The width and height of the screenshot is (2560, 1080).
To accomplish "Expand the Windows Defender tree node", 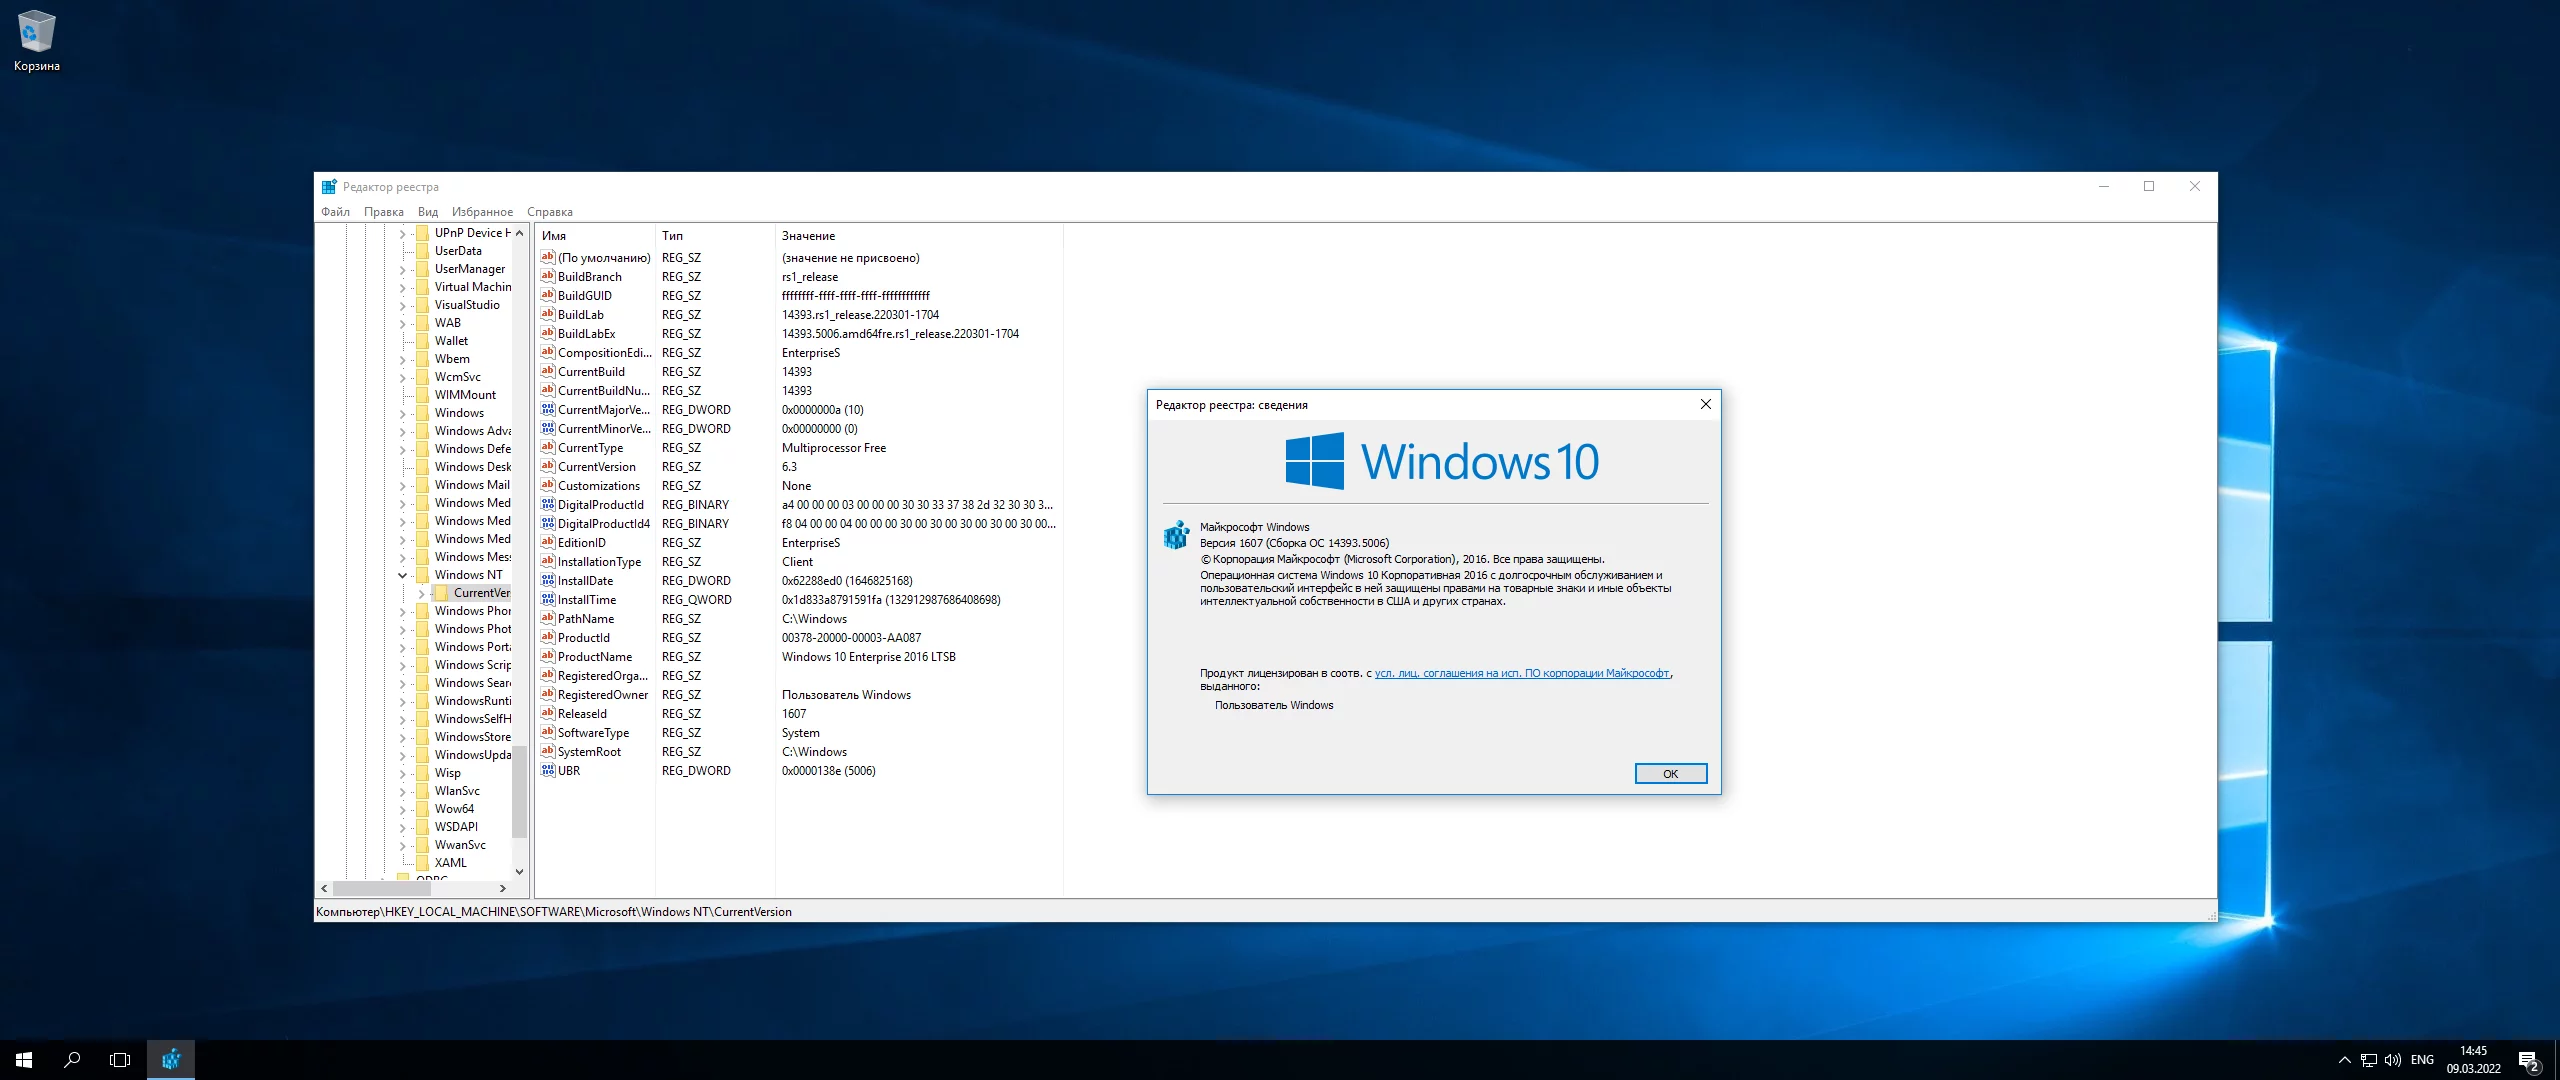I will (402, 449).
